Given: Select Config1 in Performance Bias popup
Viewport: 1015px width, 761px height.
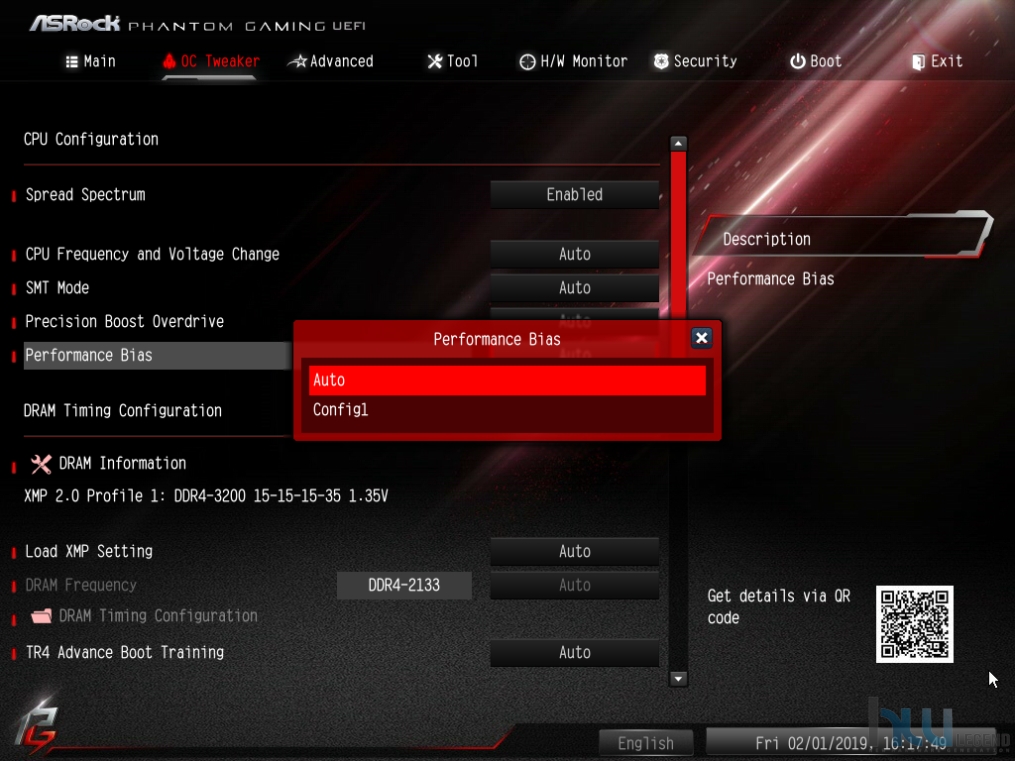Looking at the screenshot, I should tap(507, 410).
